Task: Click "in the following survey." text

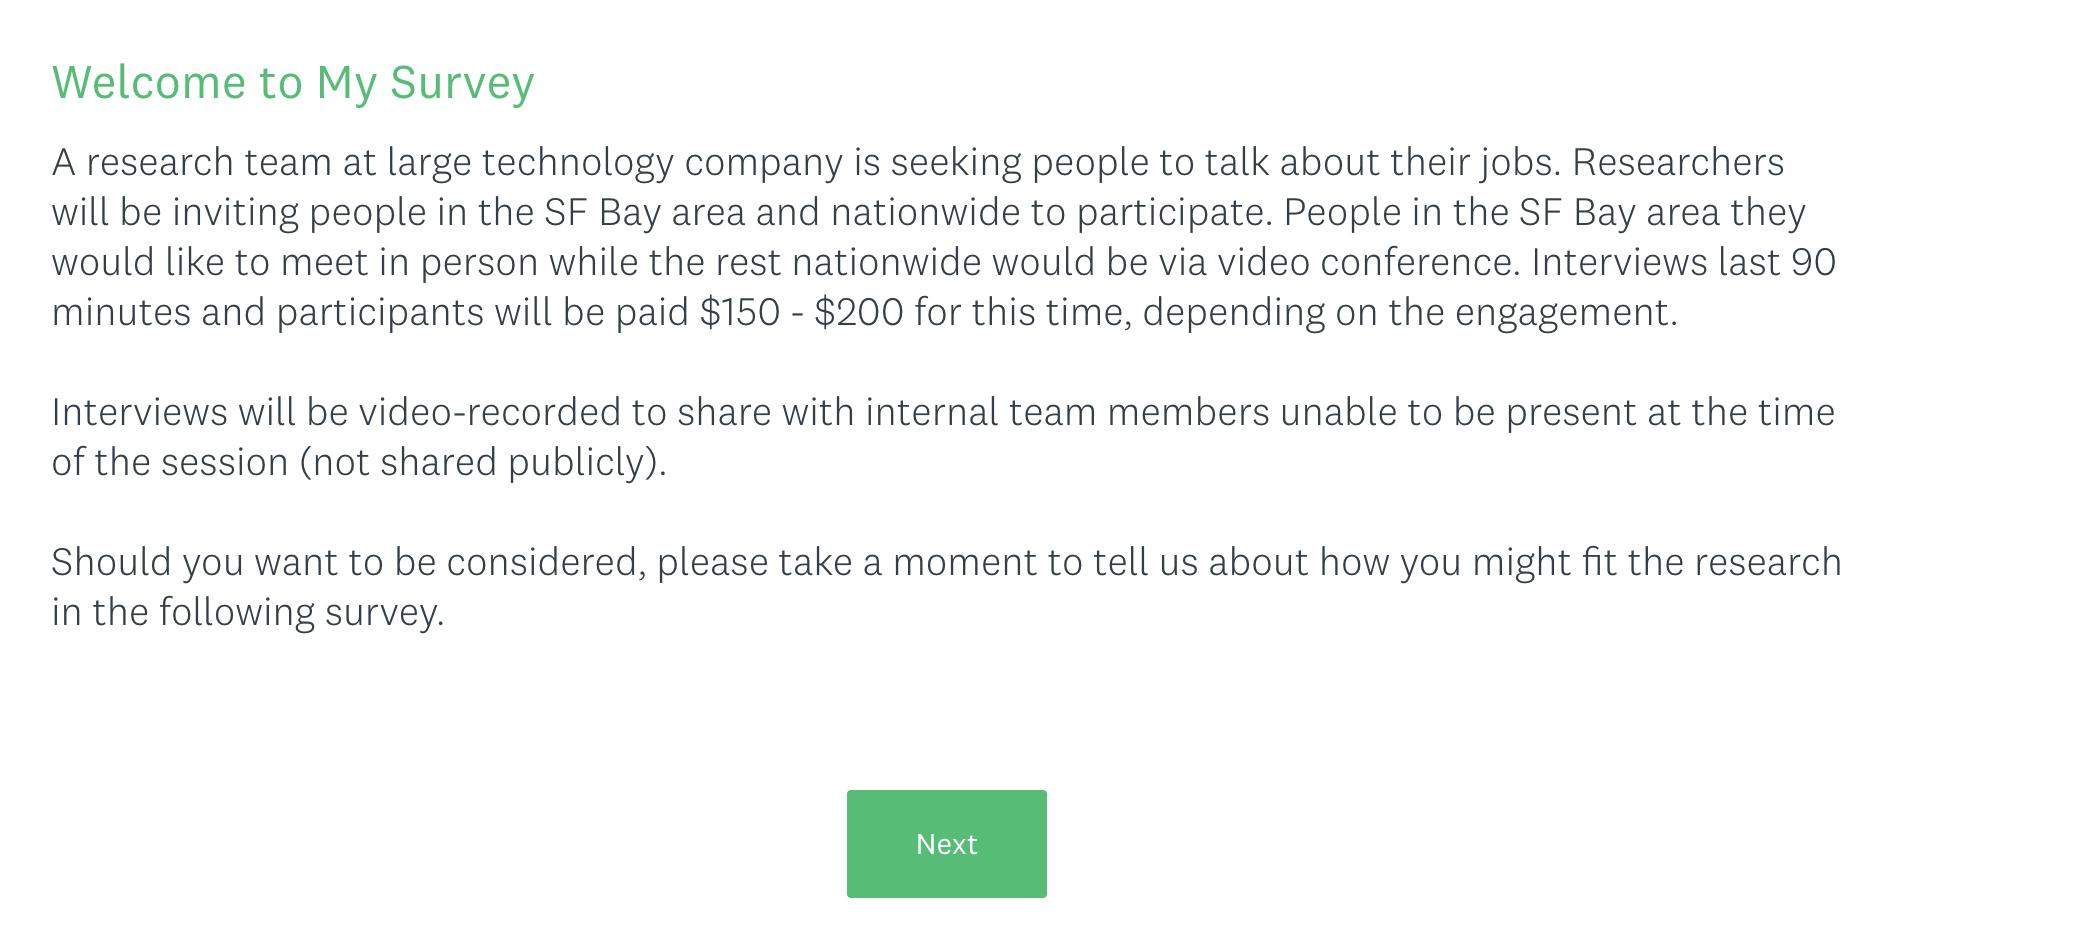Action: tap(248, 612)
